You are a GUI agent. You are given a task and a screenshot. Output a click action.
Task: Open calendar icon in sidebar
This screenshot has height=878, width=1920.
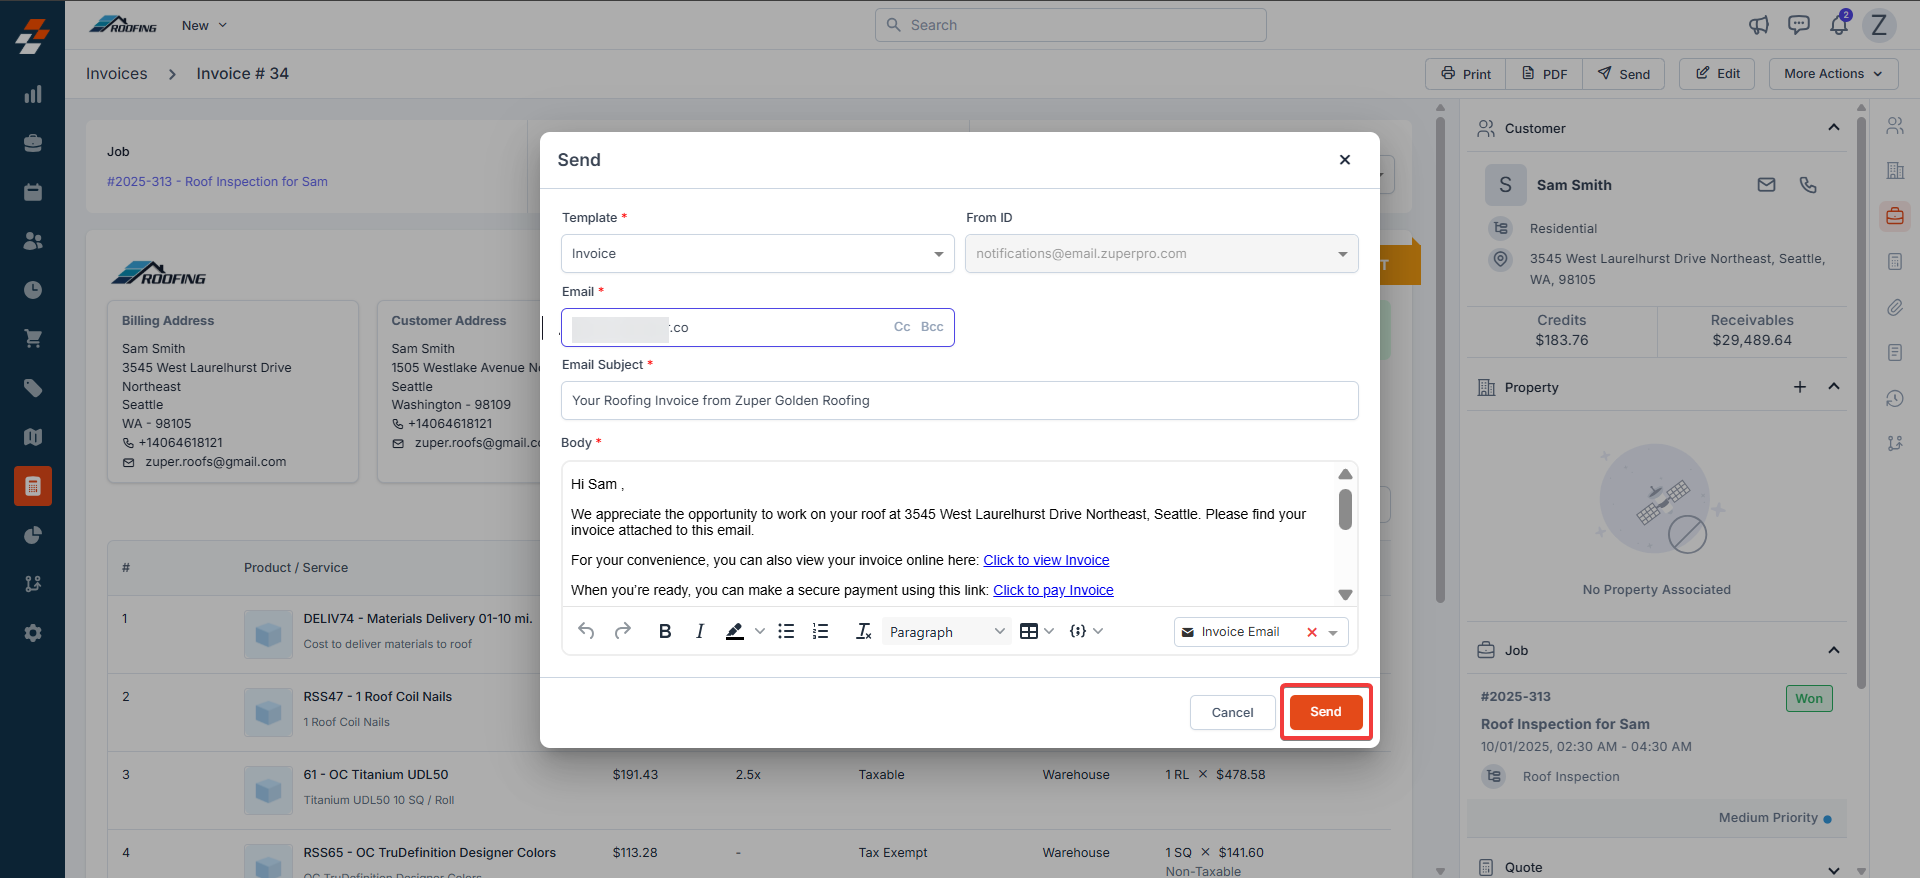(33, 192)
